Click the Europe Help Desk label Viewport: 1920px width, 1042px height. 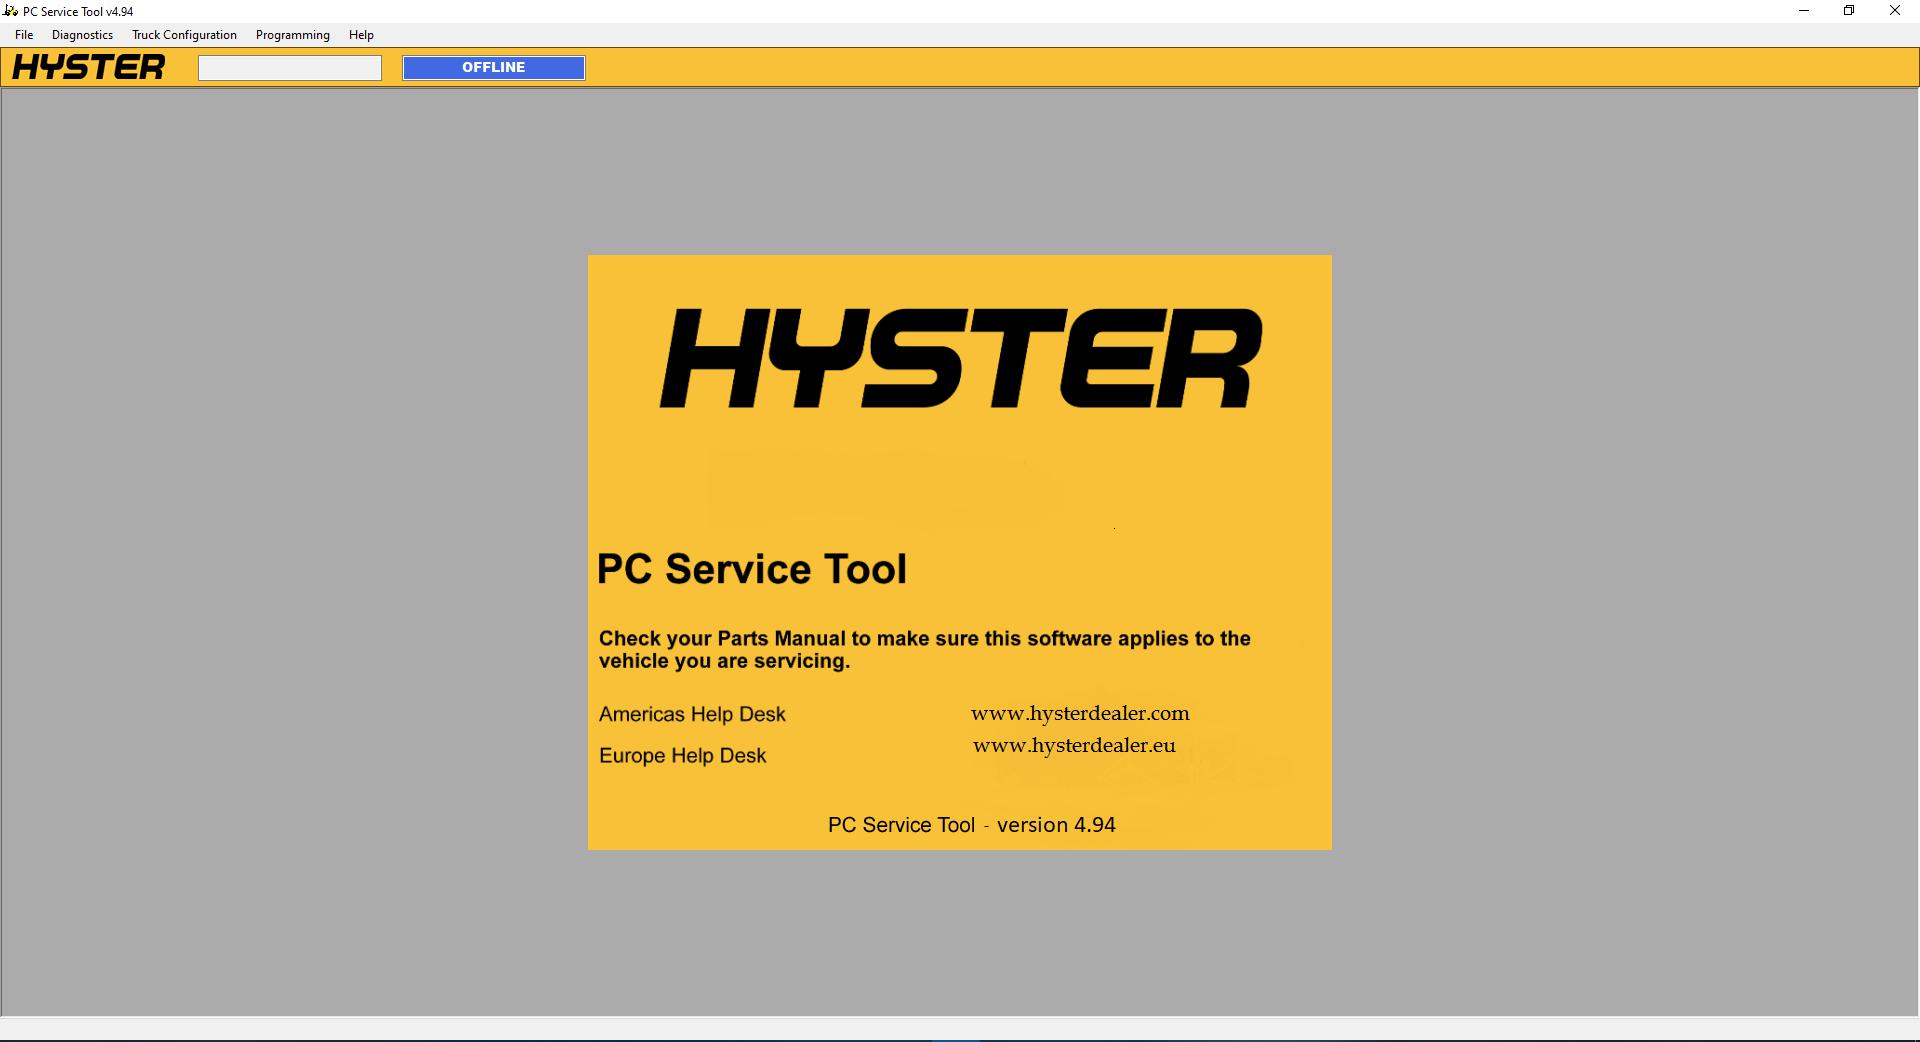(x=682, y=756)
